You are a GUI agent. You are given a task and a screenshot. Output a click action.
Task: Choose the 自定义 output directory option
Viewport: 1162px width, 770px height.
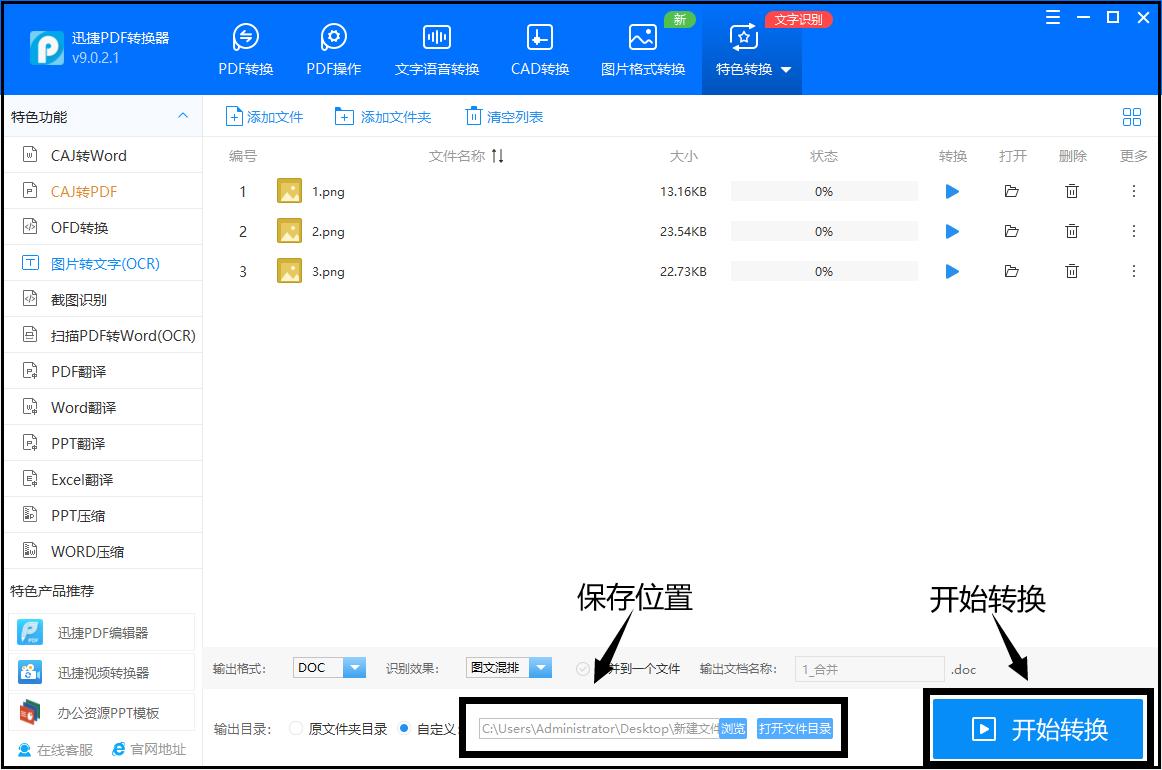pos(406,728)
